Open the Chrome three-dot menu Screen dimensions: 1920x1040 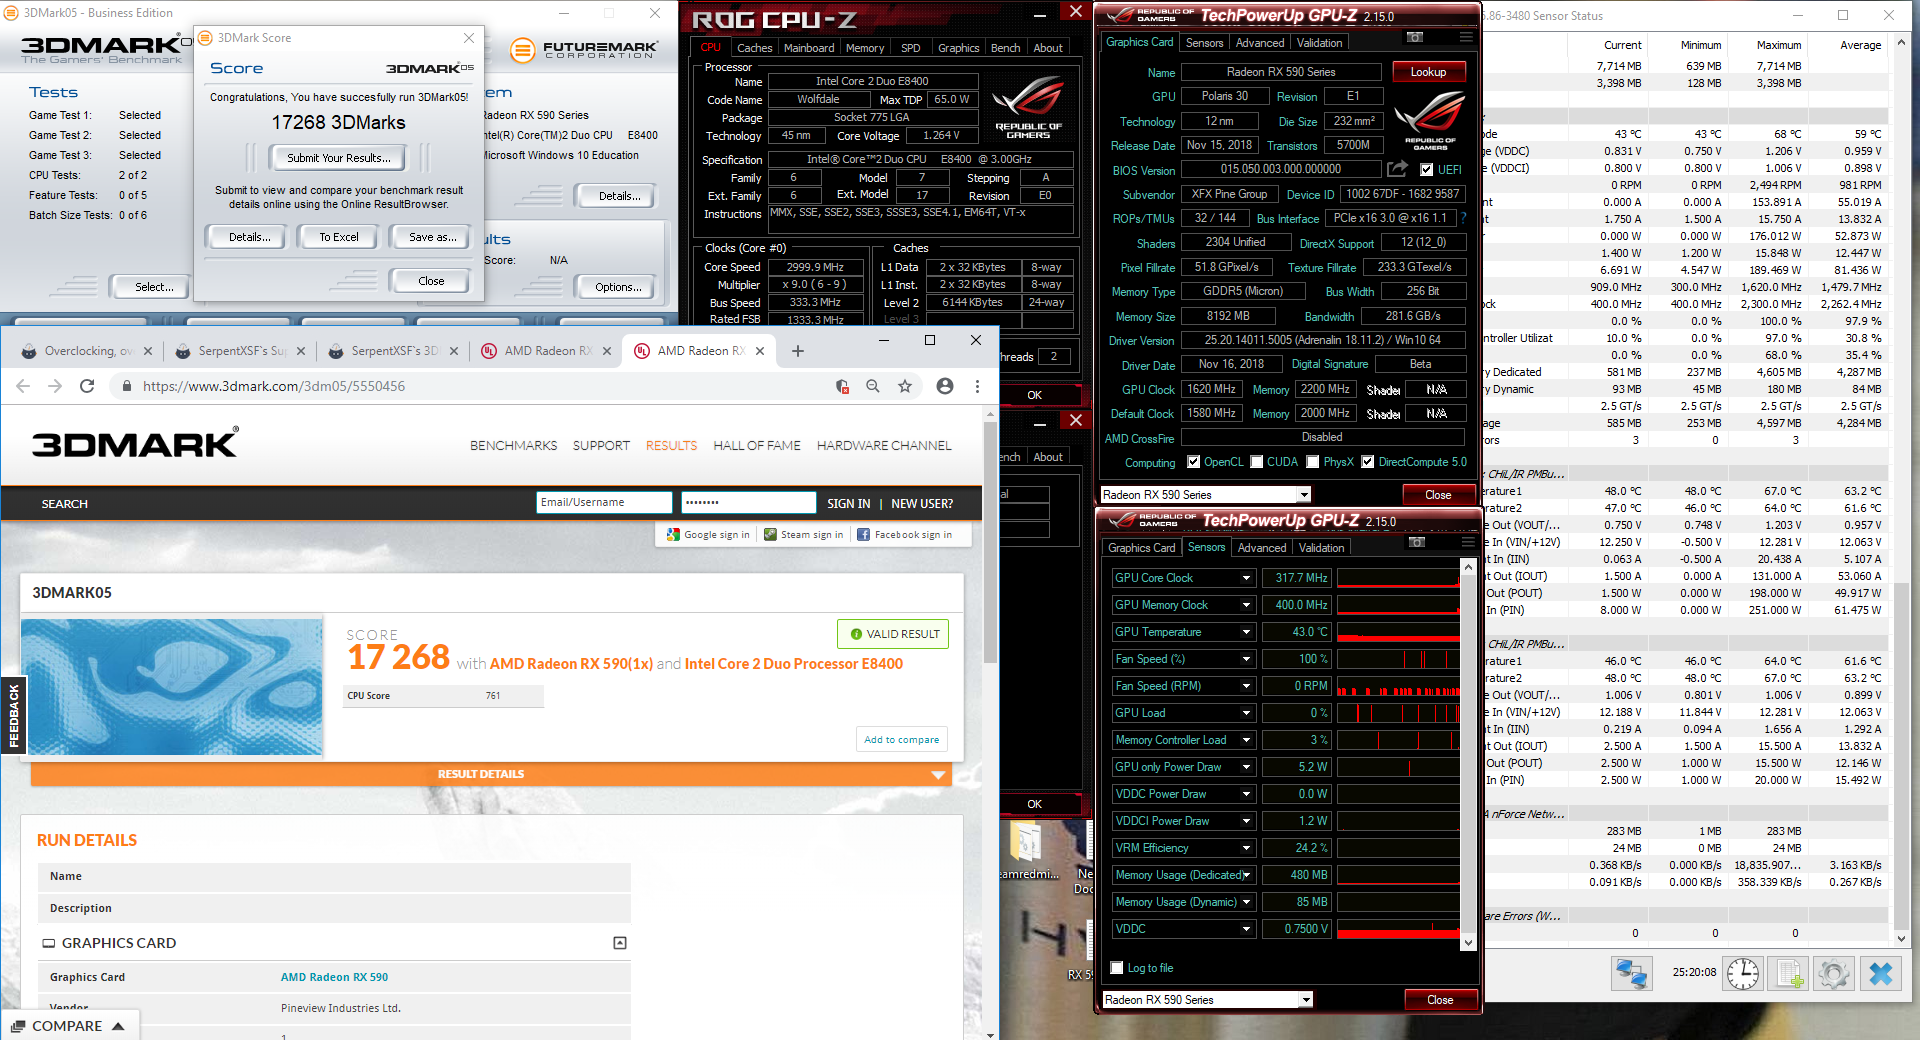978,386
